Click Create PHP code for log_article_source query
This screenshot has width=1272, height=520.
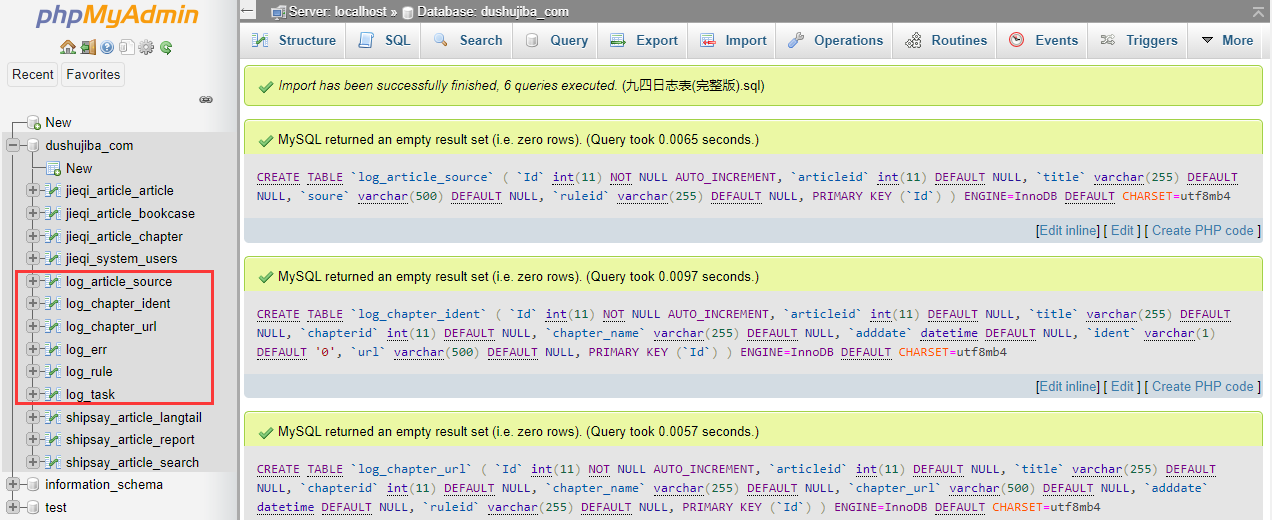pos(1202,230)
